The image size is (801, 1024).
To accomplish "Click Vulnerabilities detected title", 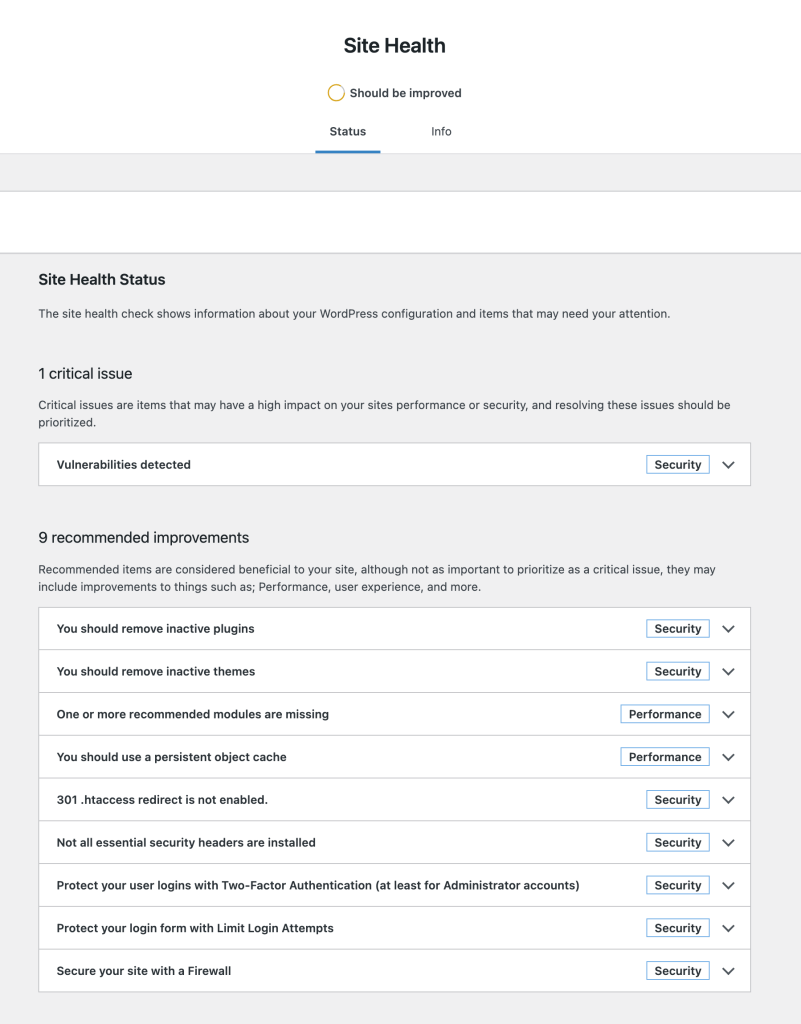I will click(x=123, y=465).
